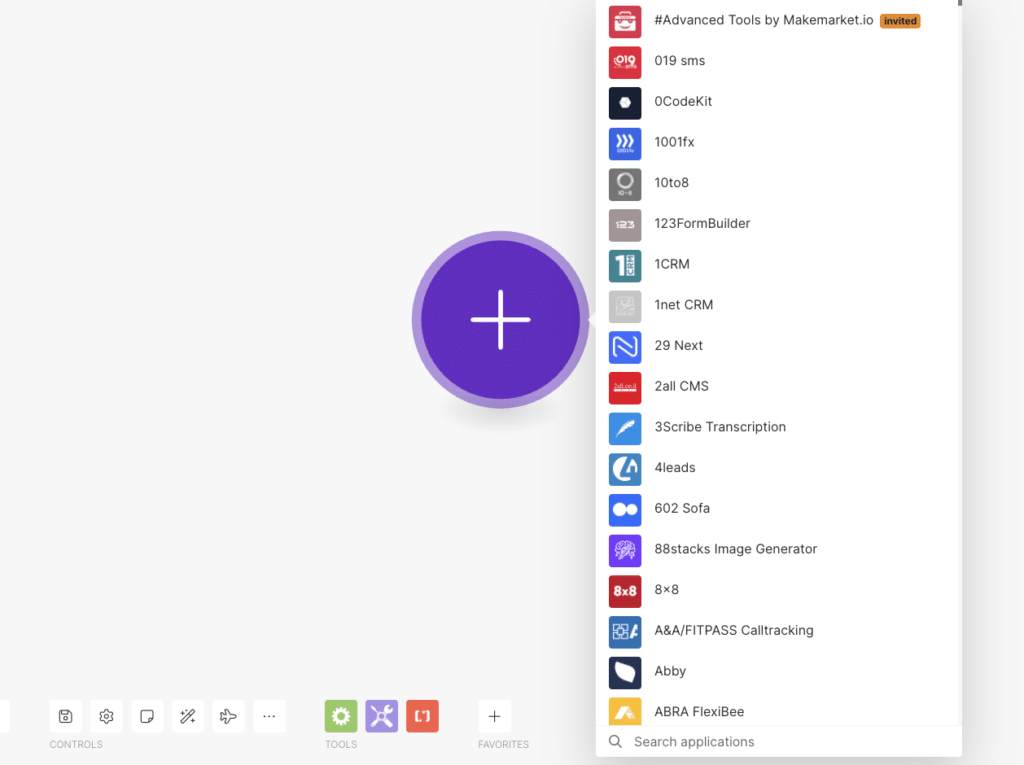Choose 123FormBuilder in the app list
This screenshot has height=765, width=1024.
coord(702,224)
